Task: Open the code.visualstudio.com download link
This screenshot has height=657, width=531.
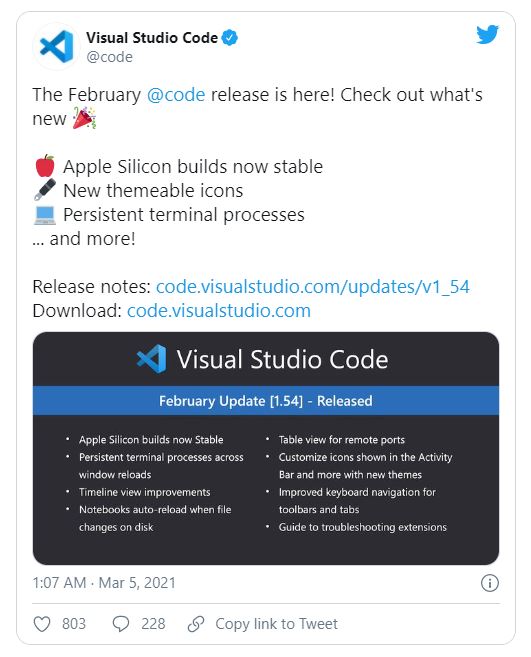Action: tap(219, 310)
